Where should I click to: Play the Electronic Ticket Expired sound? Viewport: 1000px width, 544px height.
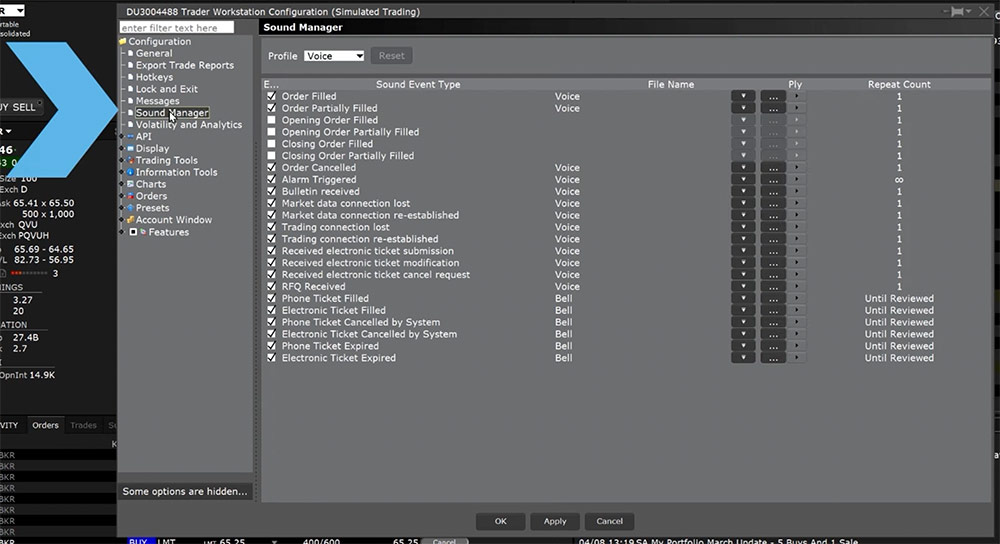point(797,358)
